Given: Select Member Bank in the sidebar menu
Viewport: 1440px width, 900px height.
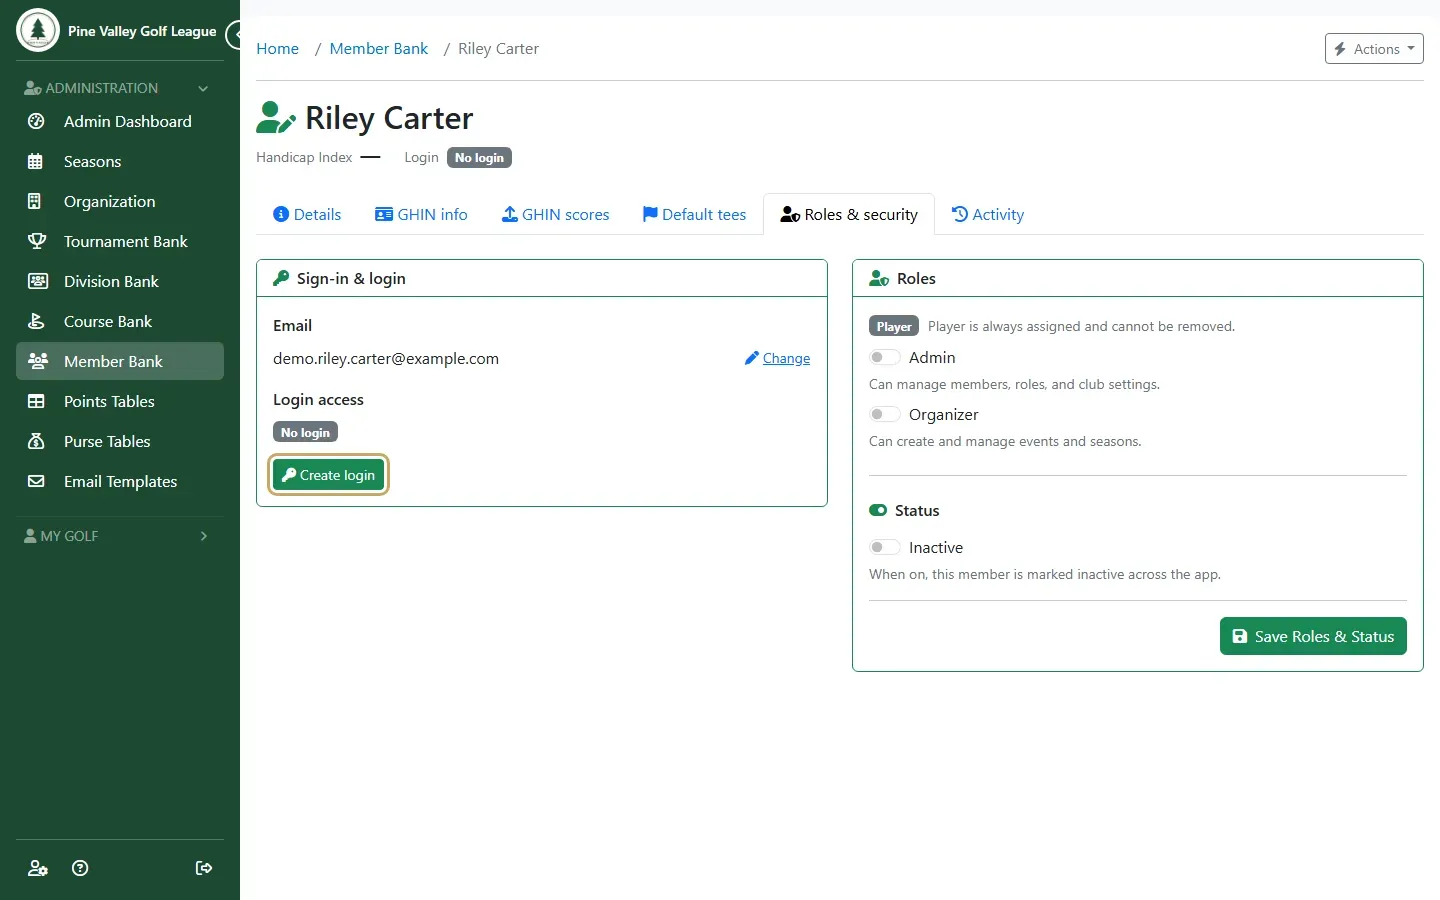Looking at the screenshot, I should coord(120,361).
